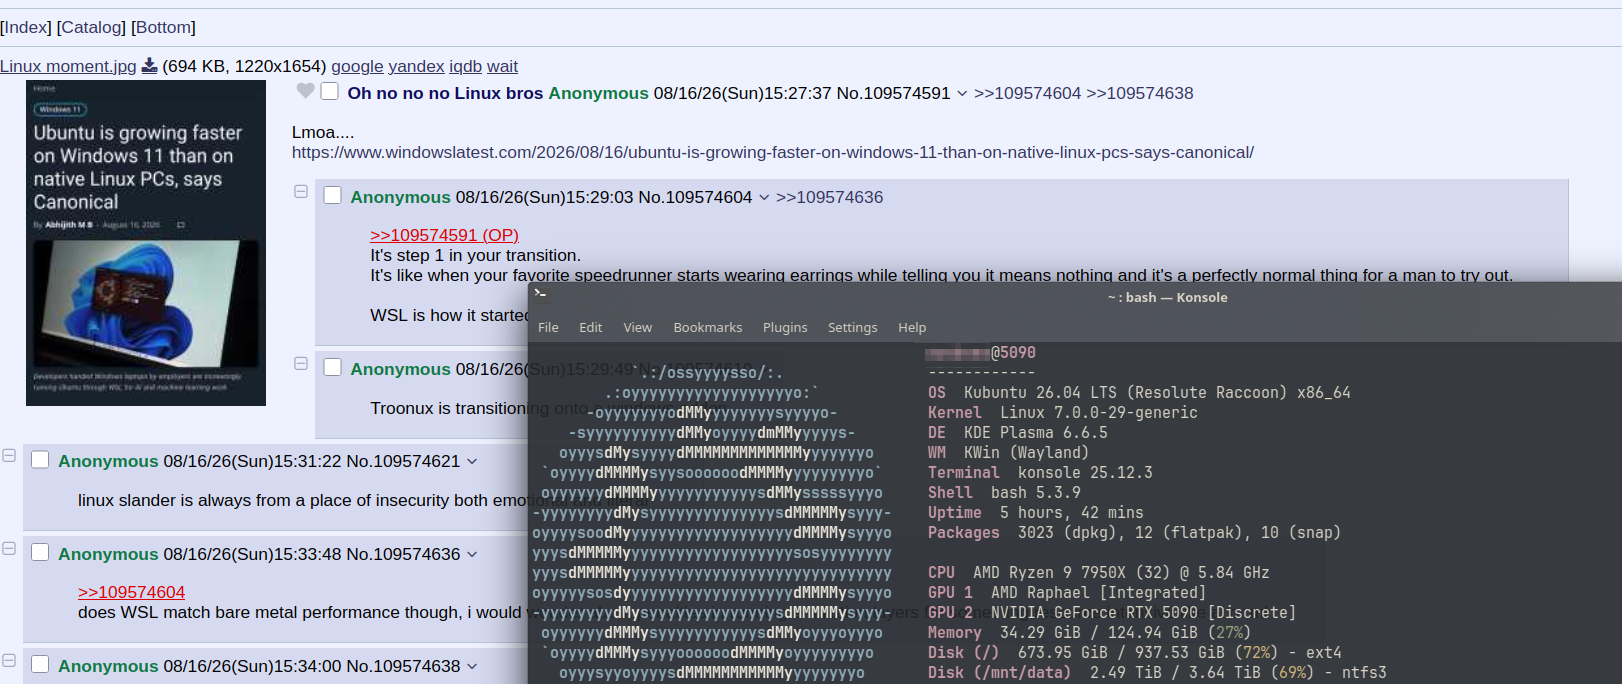Jump to Bottom of the thread
Viewport: 1622px width, 684px height.
point(163,27)
